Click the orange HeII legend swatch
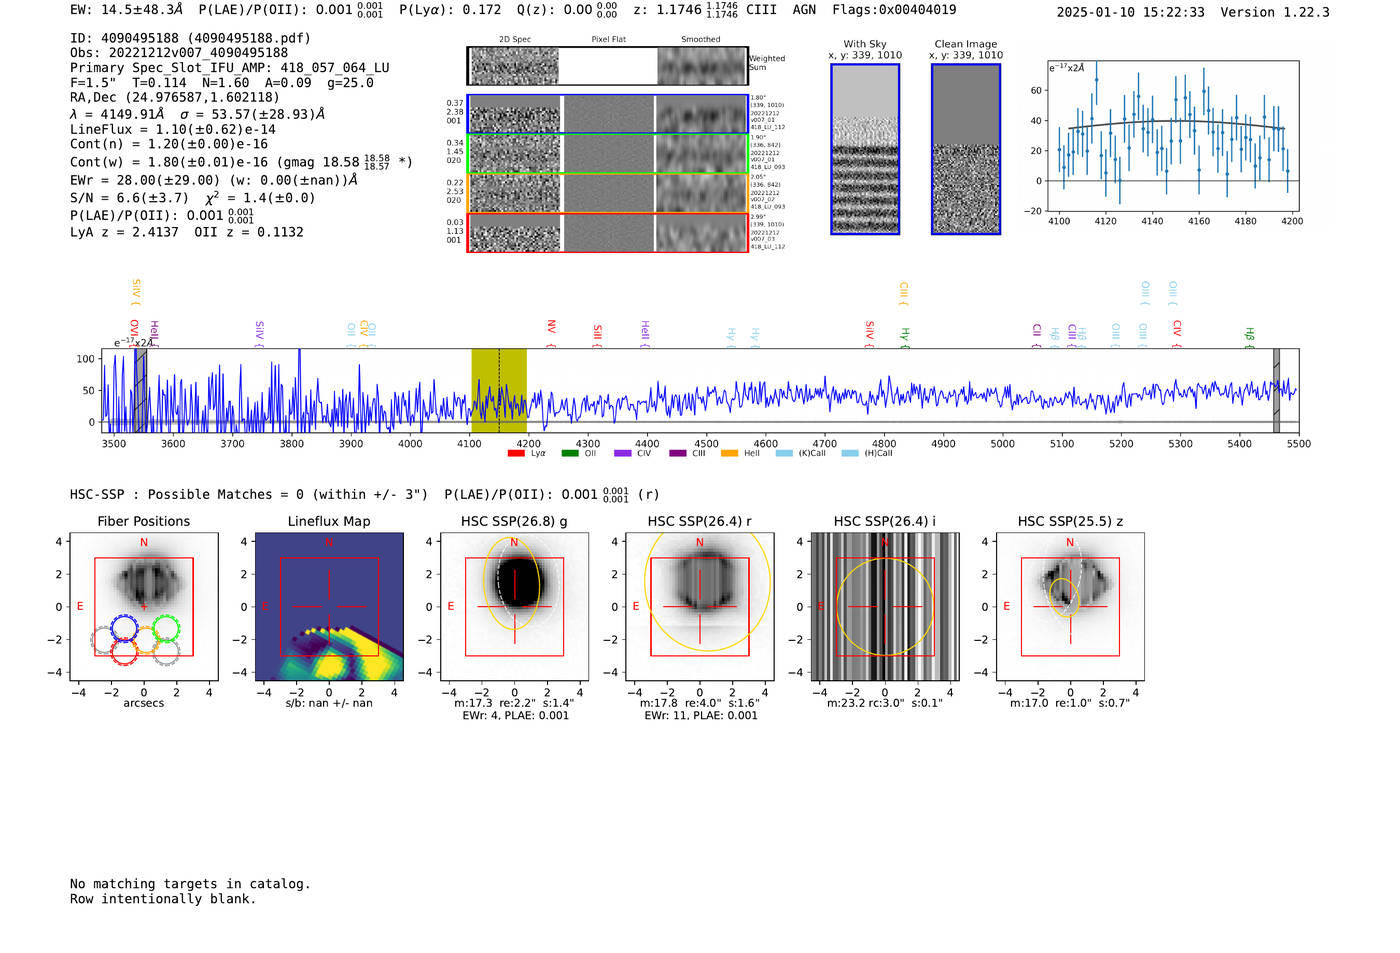Viewport: 1400px width, 953px height. click(729, 454)
